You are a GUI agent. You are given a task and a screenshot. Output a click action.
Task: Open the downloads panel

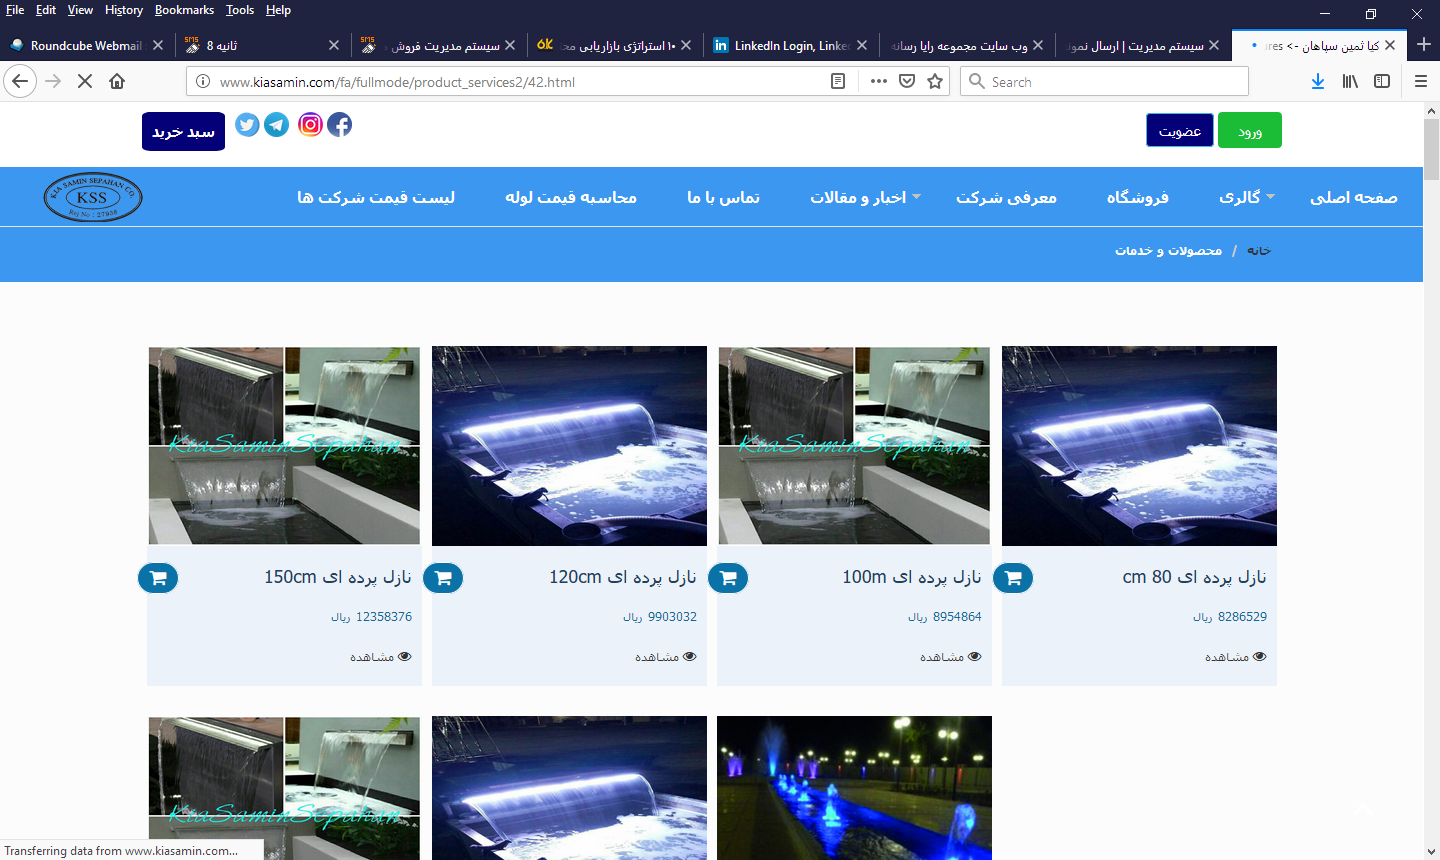click(1318, 81)
